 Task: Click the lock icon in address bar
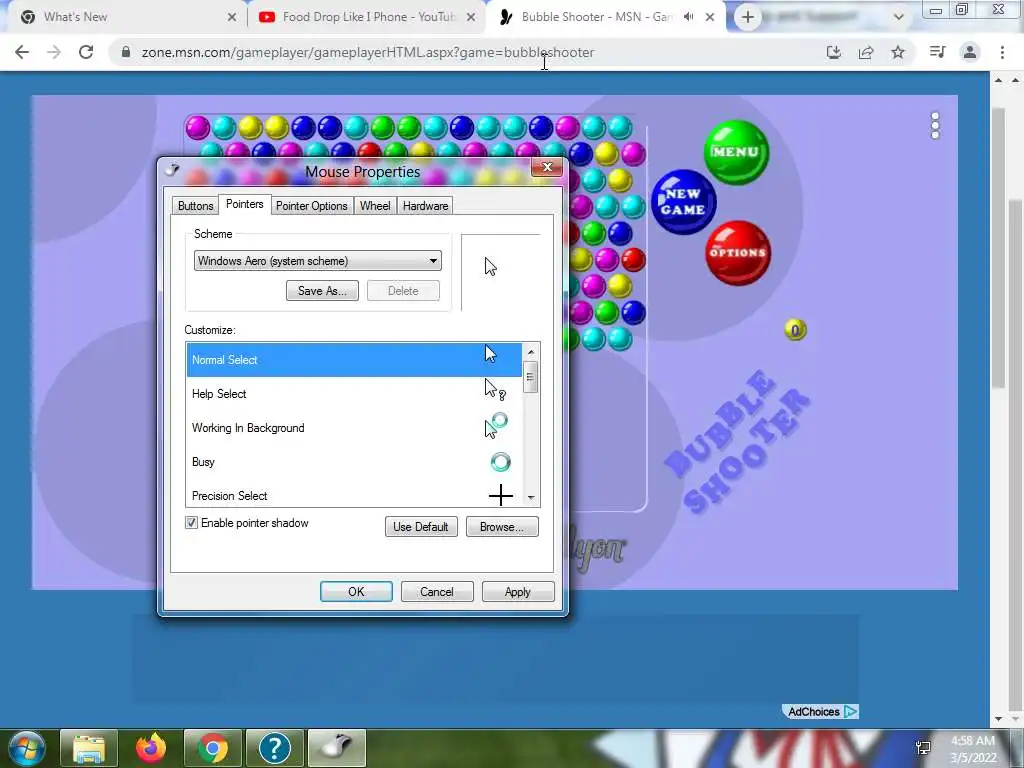pos(125,52)
